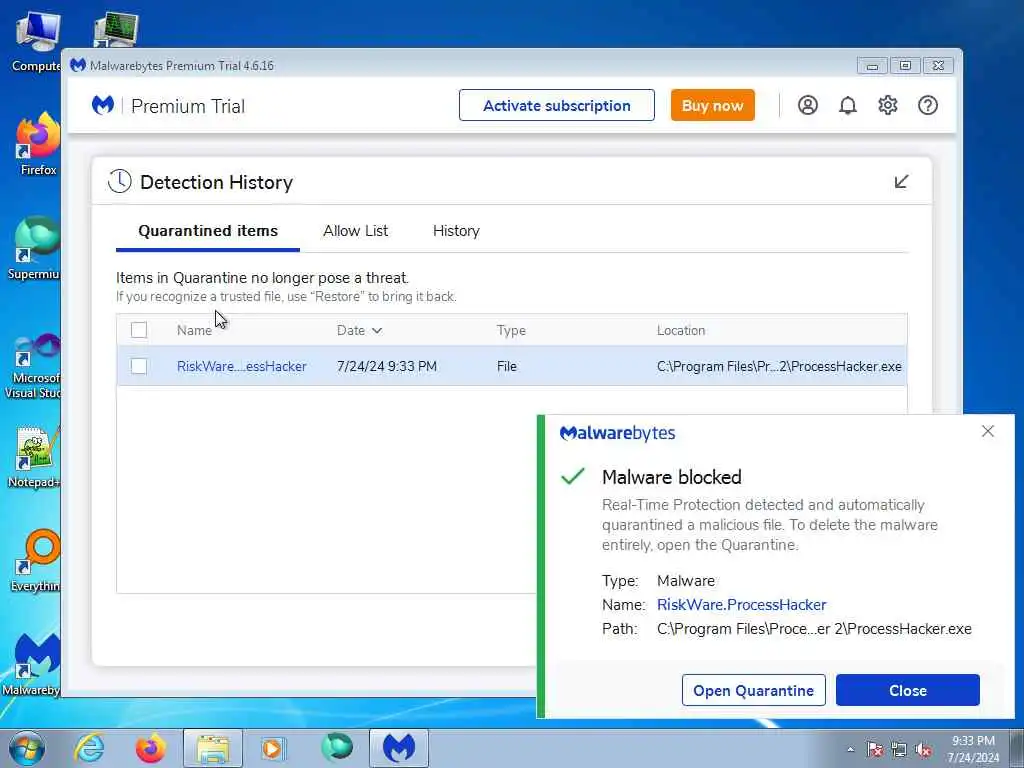Click the 7/24/24 9:33 PM date cell
1024x768 pixels.
point(387,366)
